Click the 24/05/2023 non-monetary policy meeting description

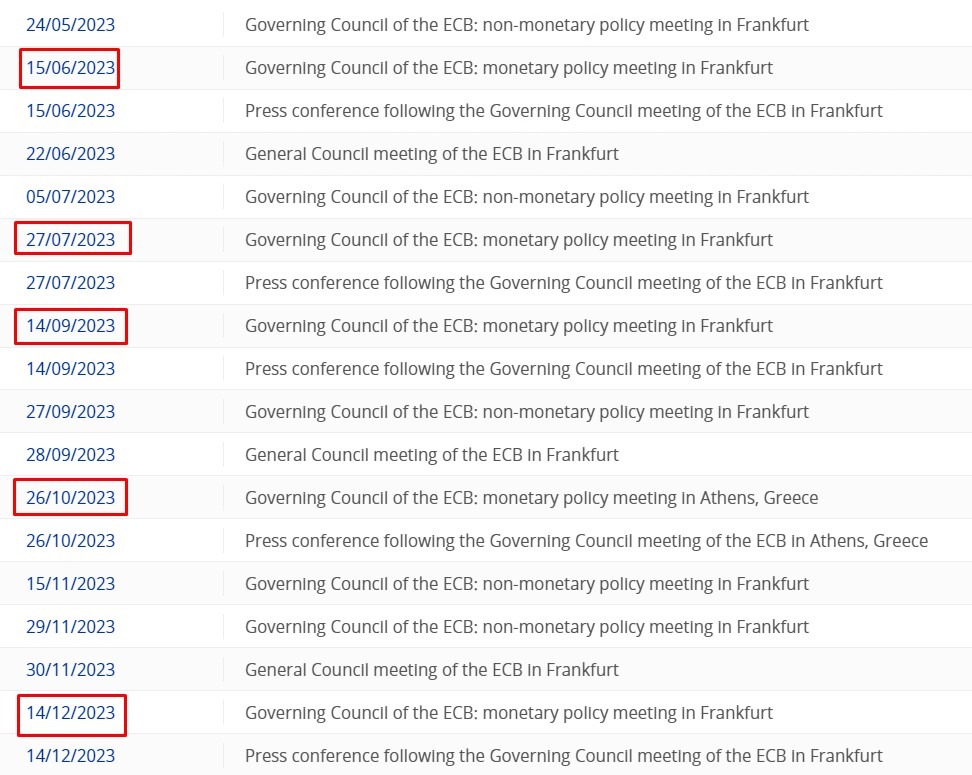(x=527, y=25)
